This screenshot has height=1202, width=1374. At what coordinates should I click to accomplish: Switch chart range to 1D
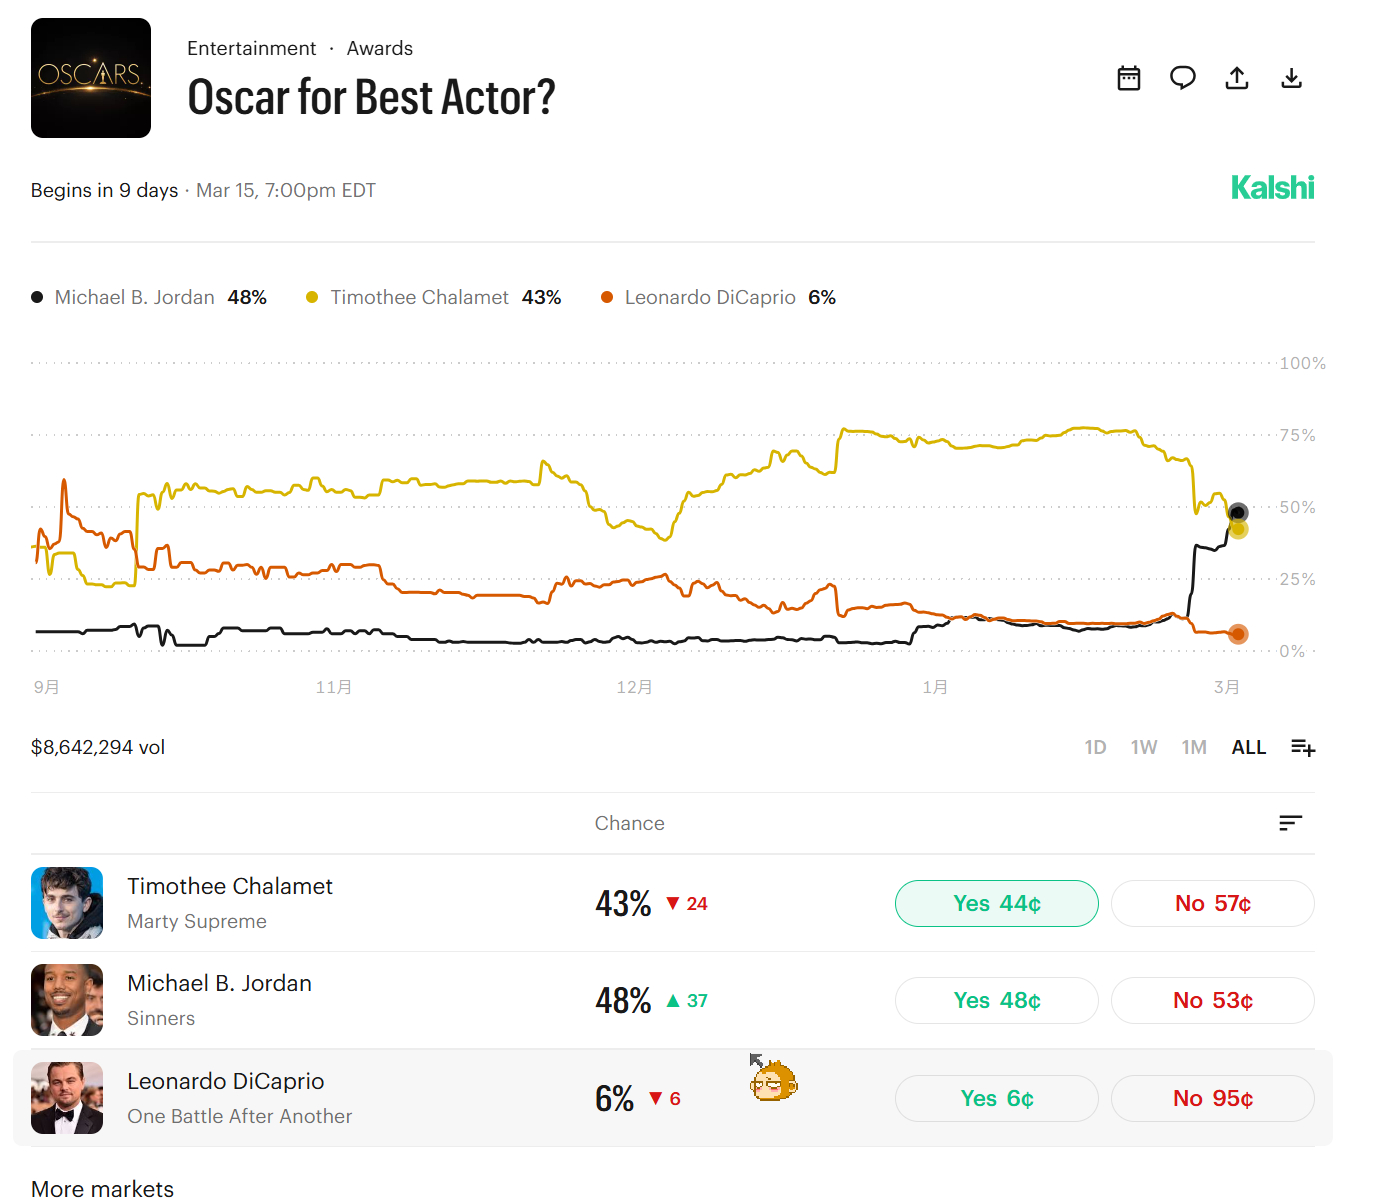click(1095, 747)
